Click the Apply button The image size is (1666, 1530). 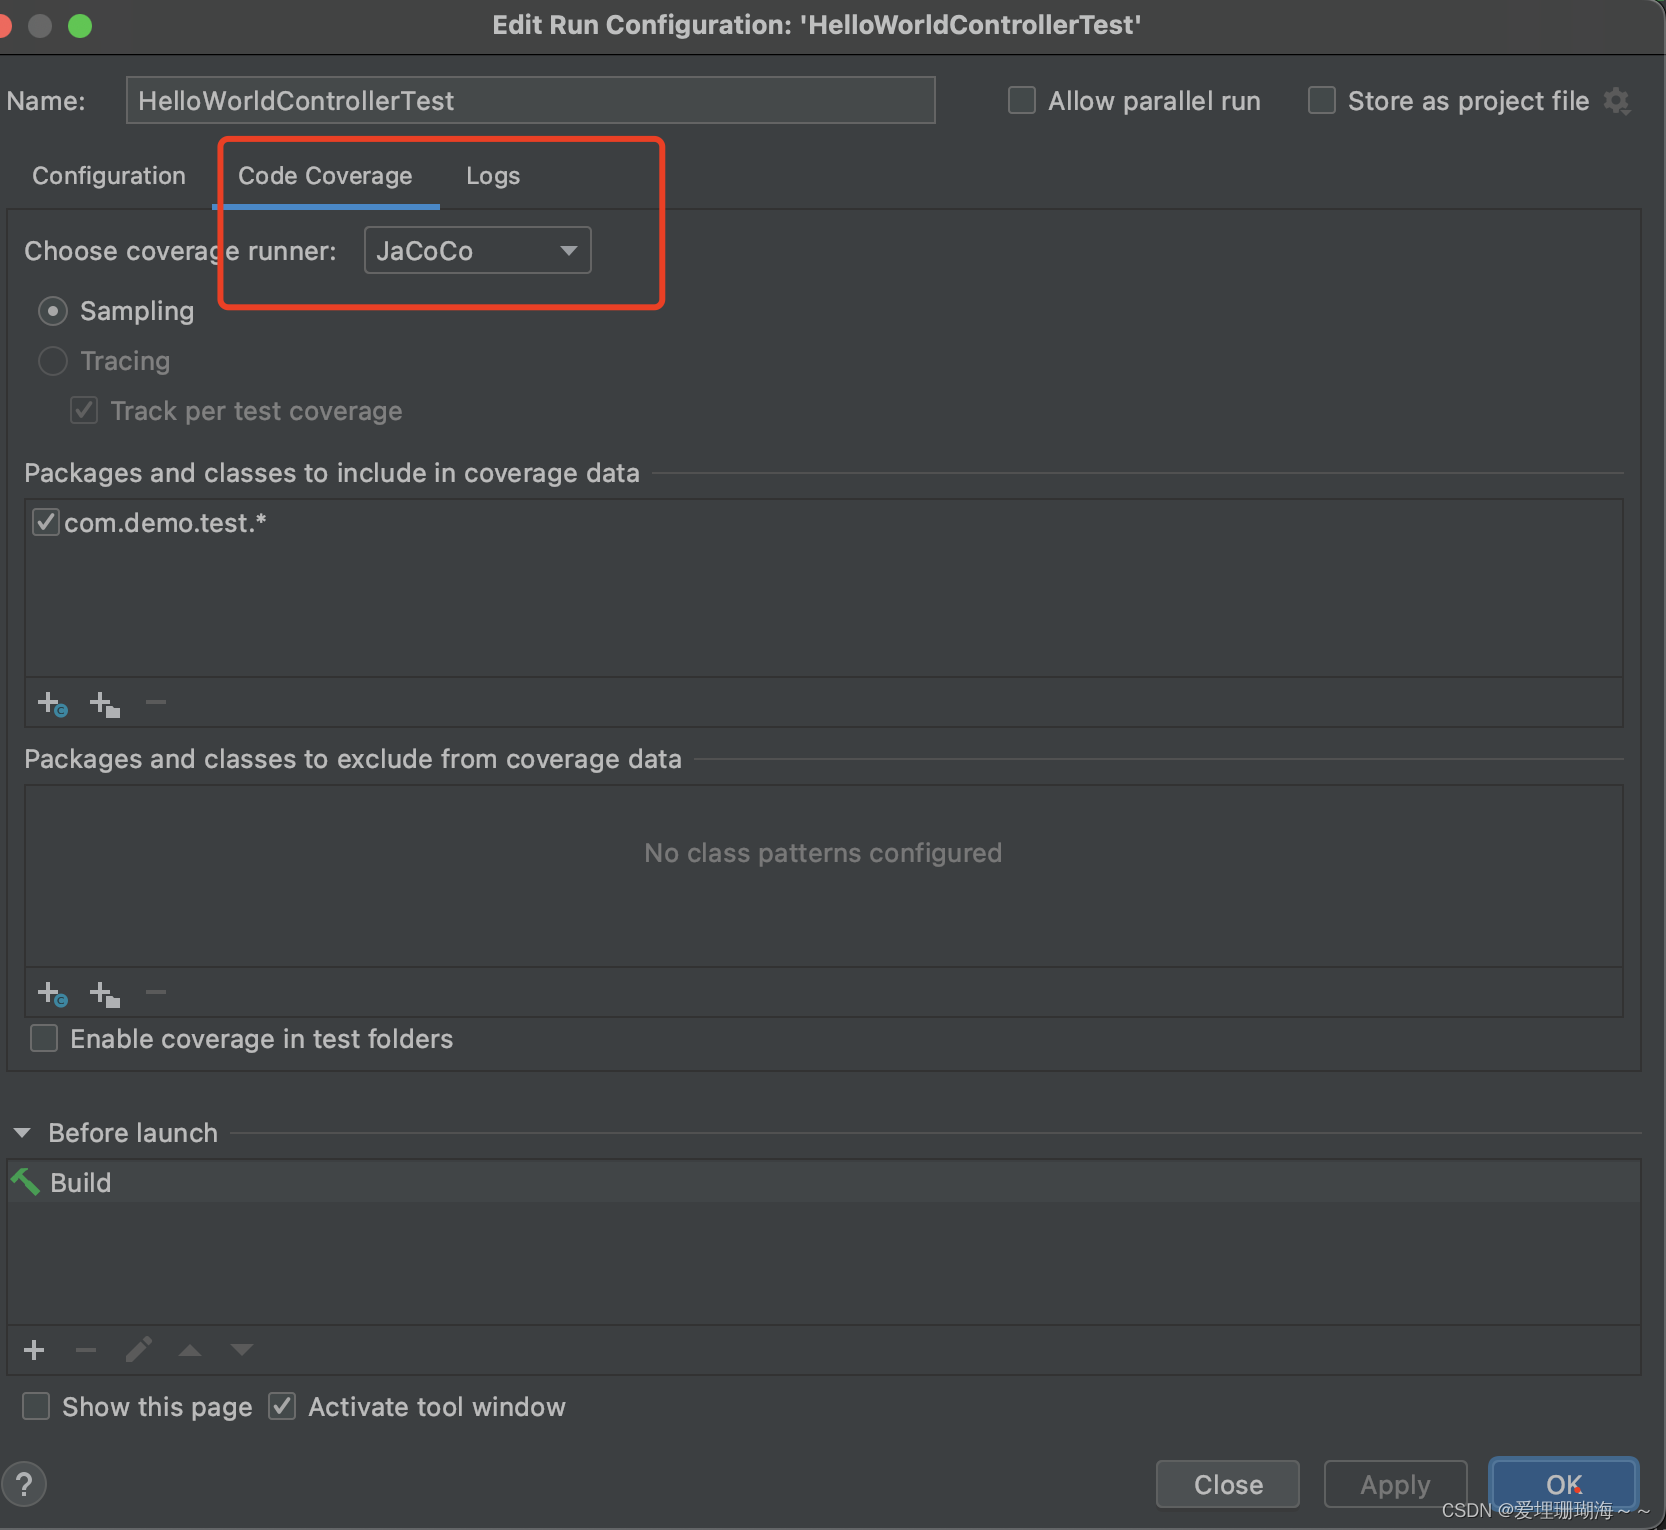(x=1395, y=1484)
